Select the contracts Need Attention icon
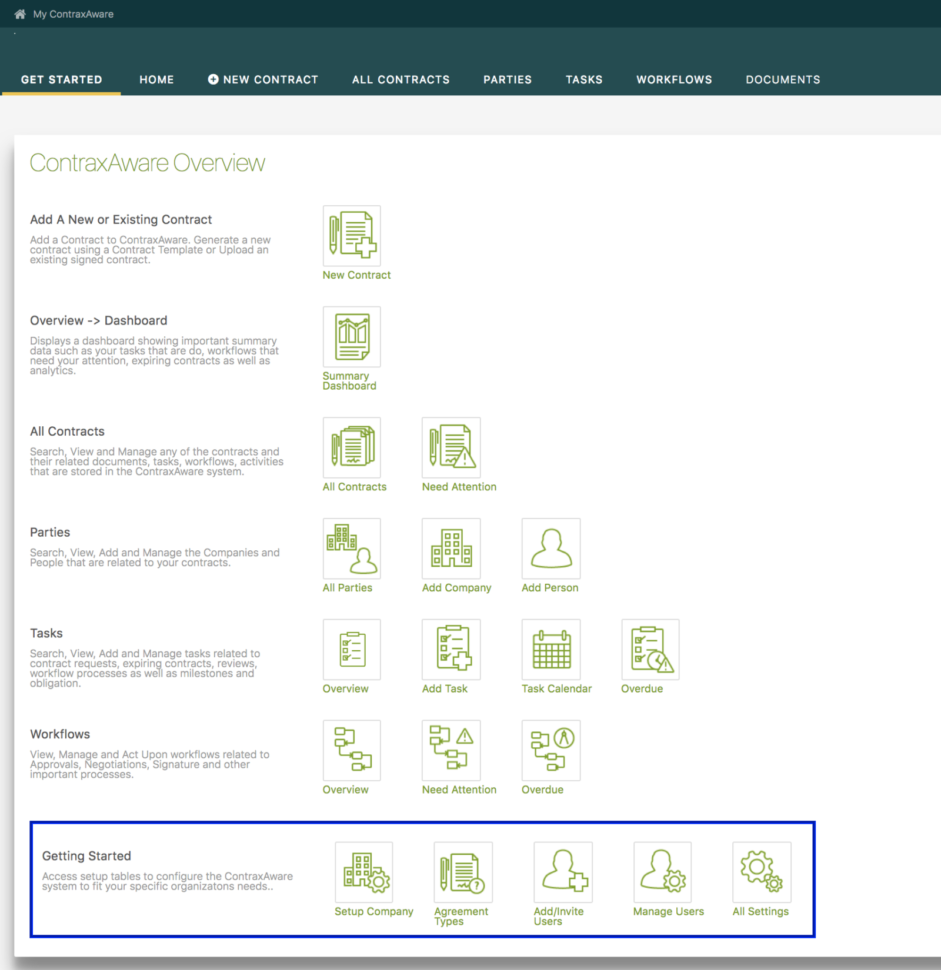 451,448
